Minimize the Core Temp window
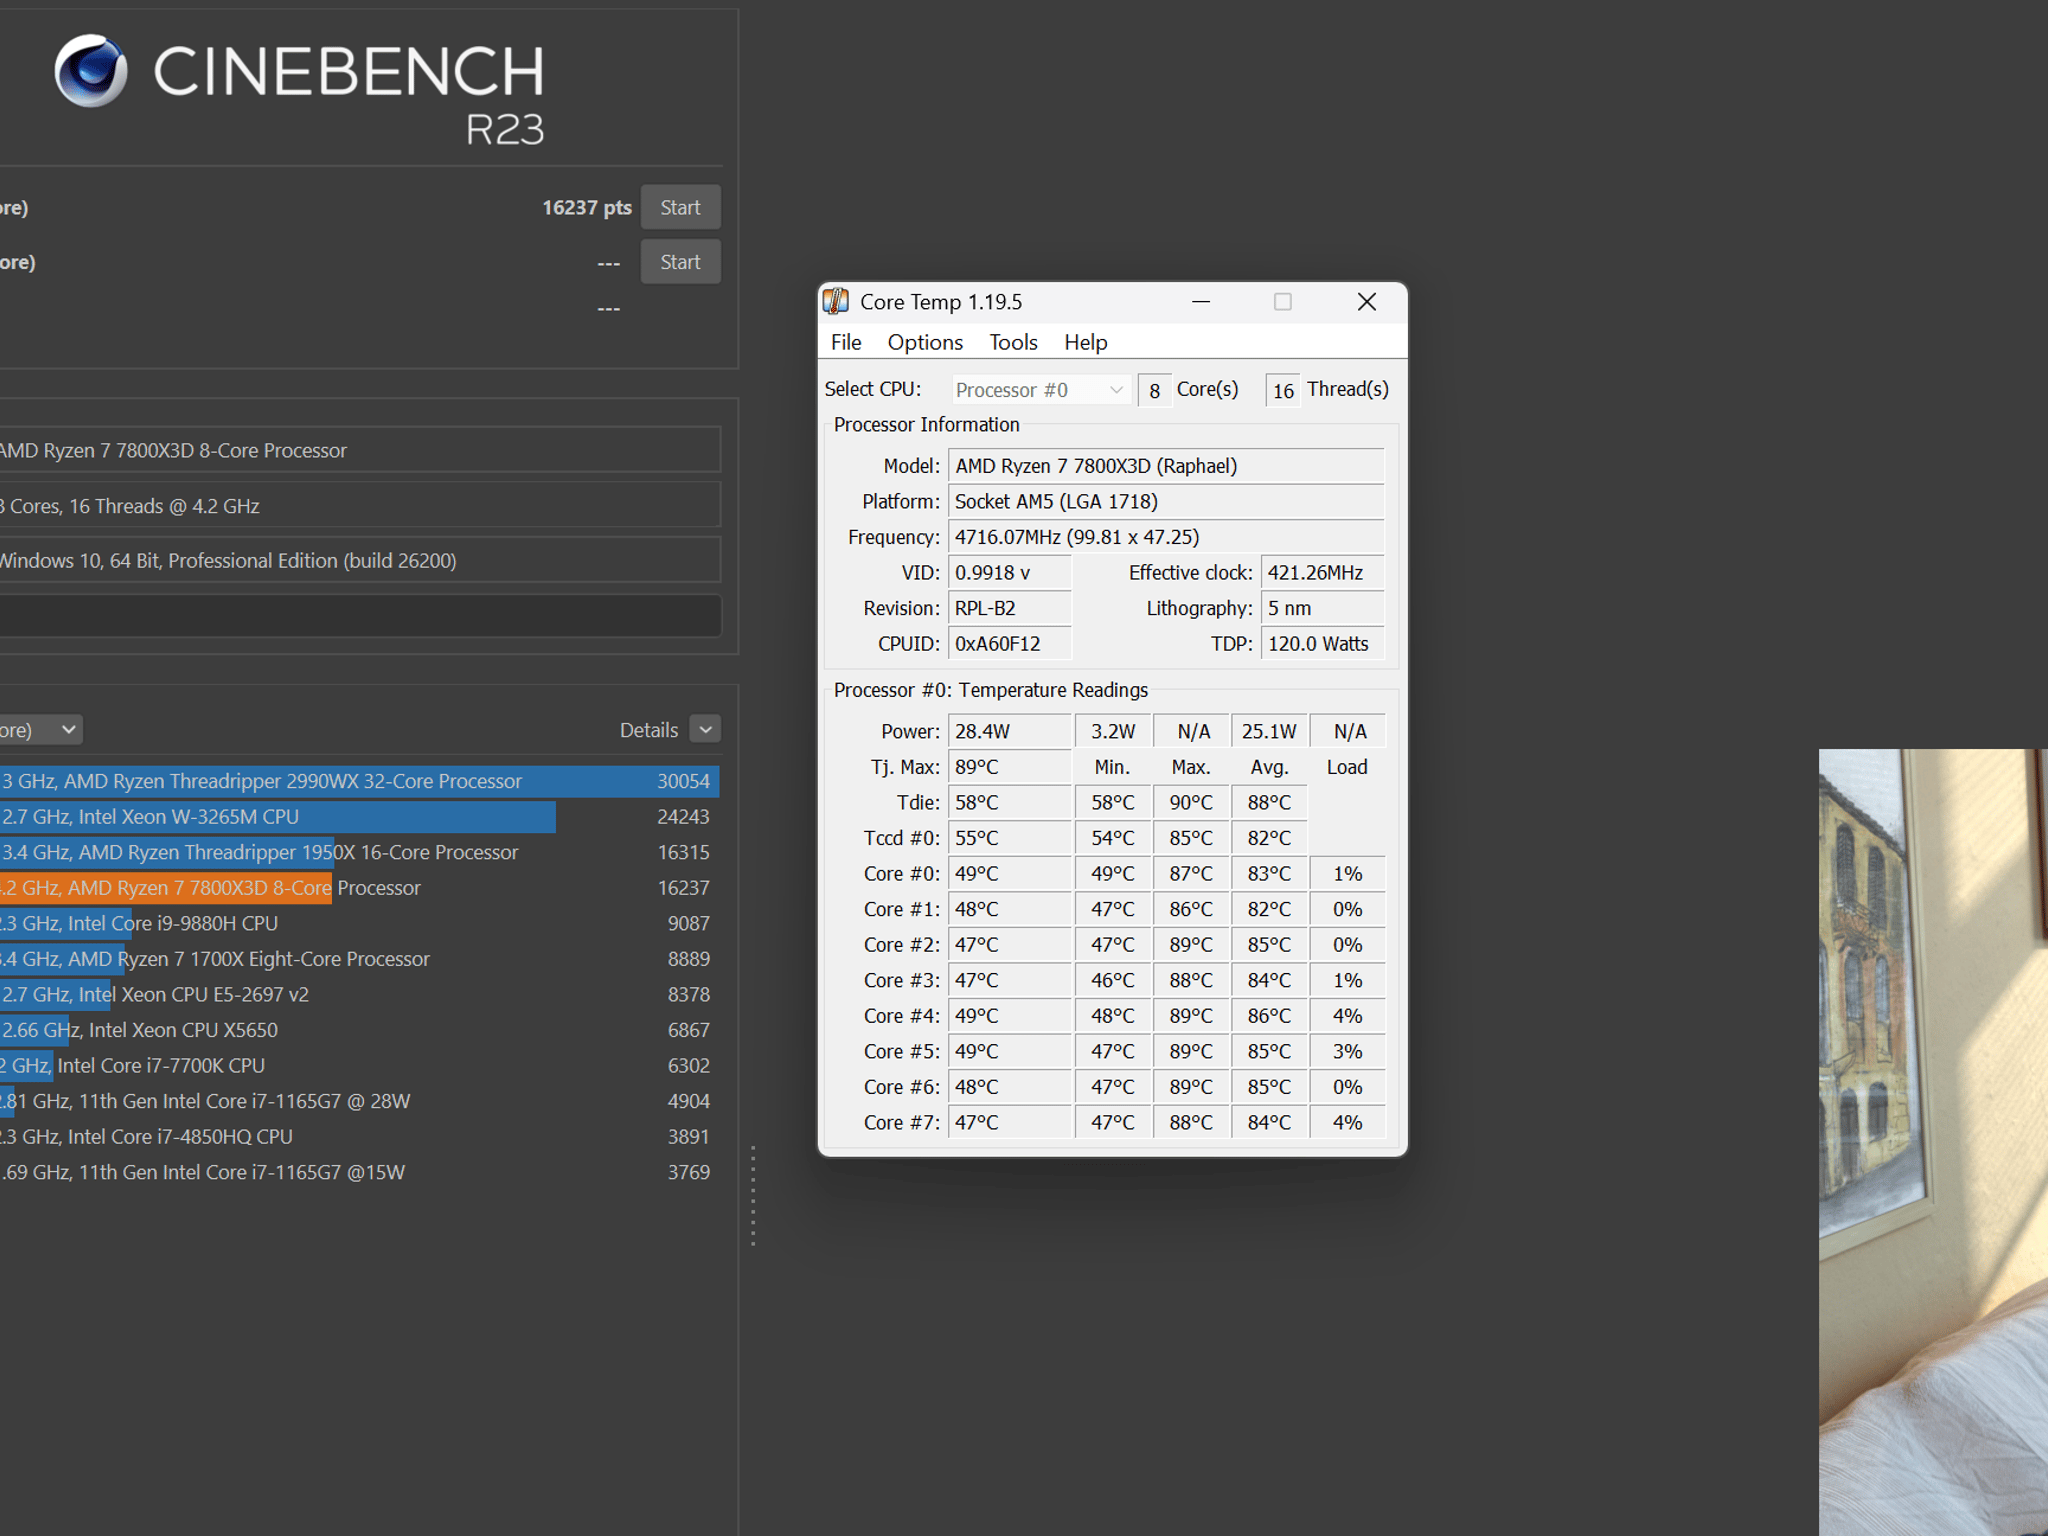This screenshot has width=2048, height=1536. coord(1201,302)
